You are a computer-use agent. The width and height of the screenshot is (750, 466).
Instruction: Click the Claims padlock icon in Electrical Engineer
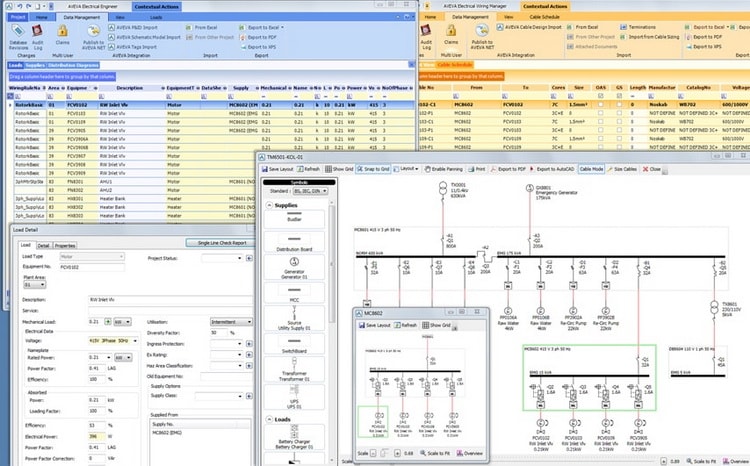click(63, 31)
